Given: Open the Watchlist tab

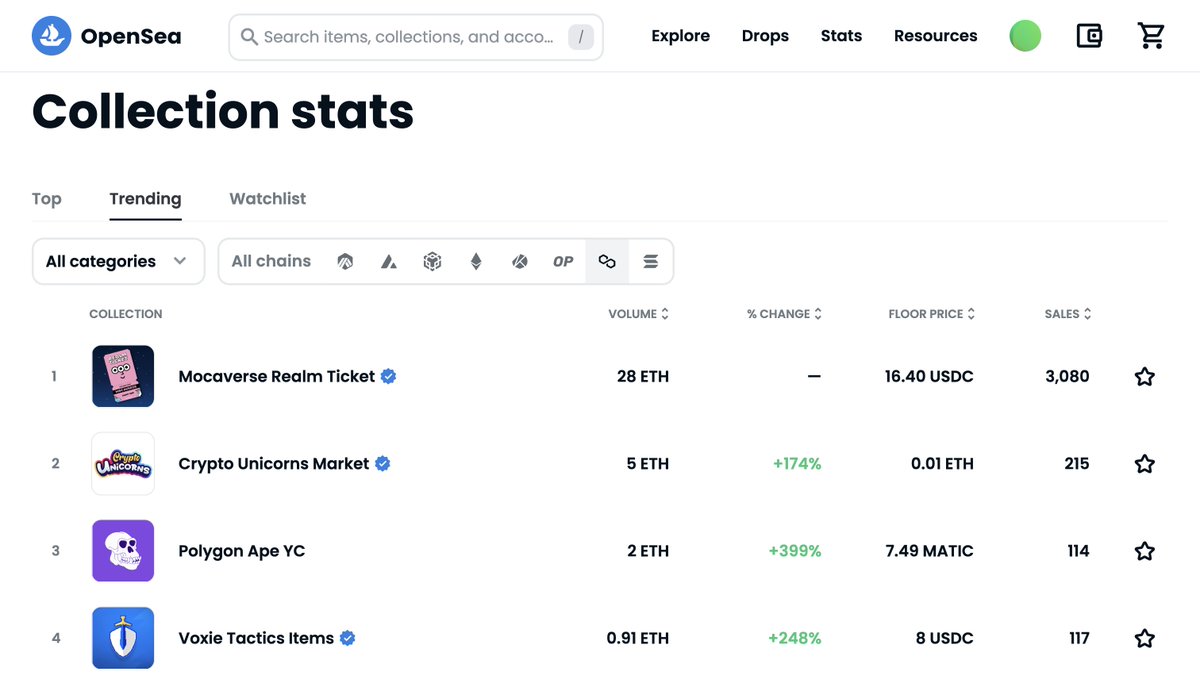Looking at the screenshot, I should click(268, 198).
